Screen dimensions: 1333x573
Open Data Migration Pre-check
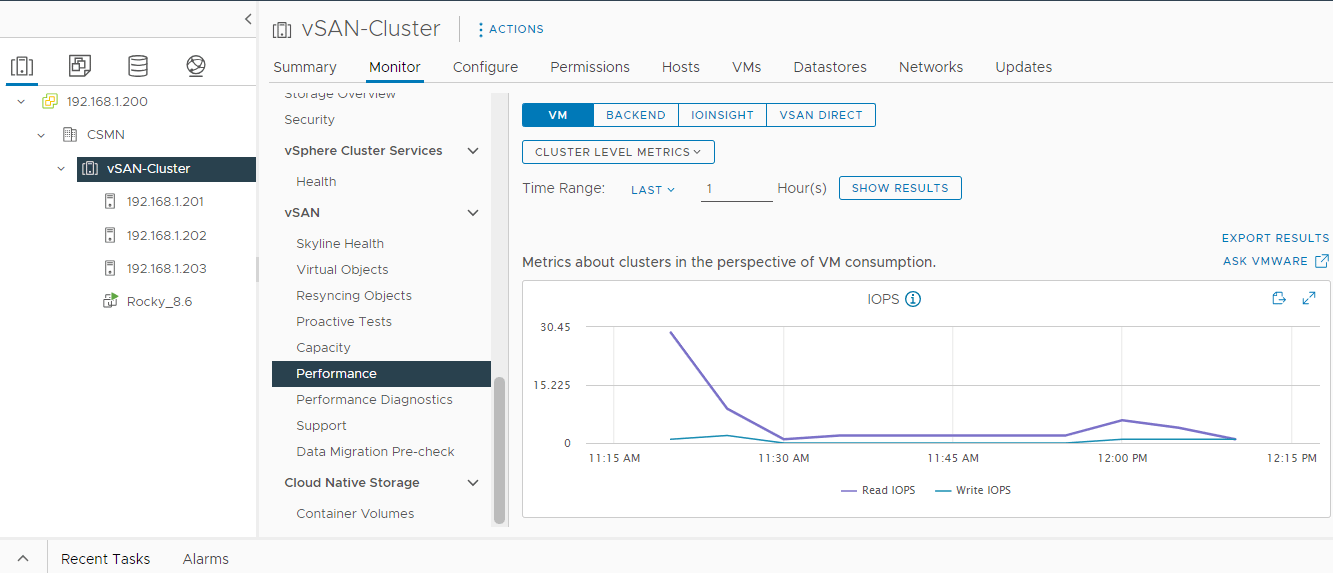pyautogui.click(x=375, y=452)
